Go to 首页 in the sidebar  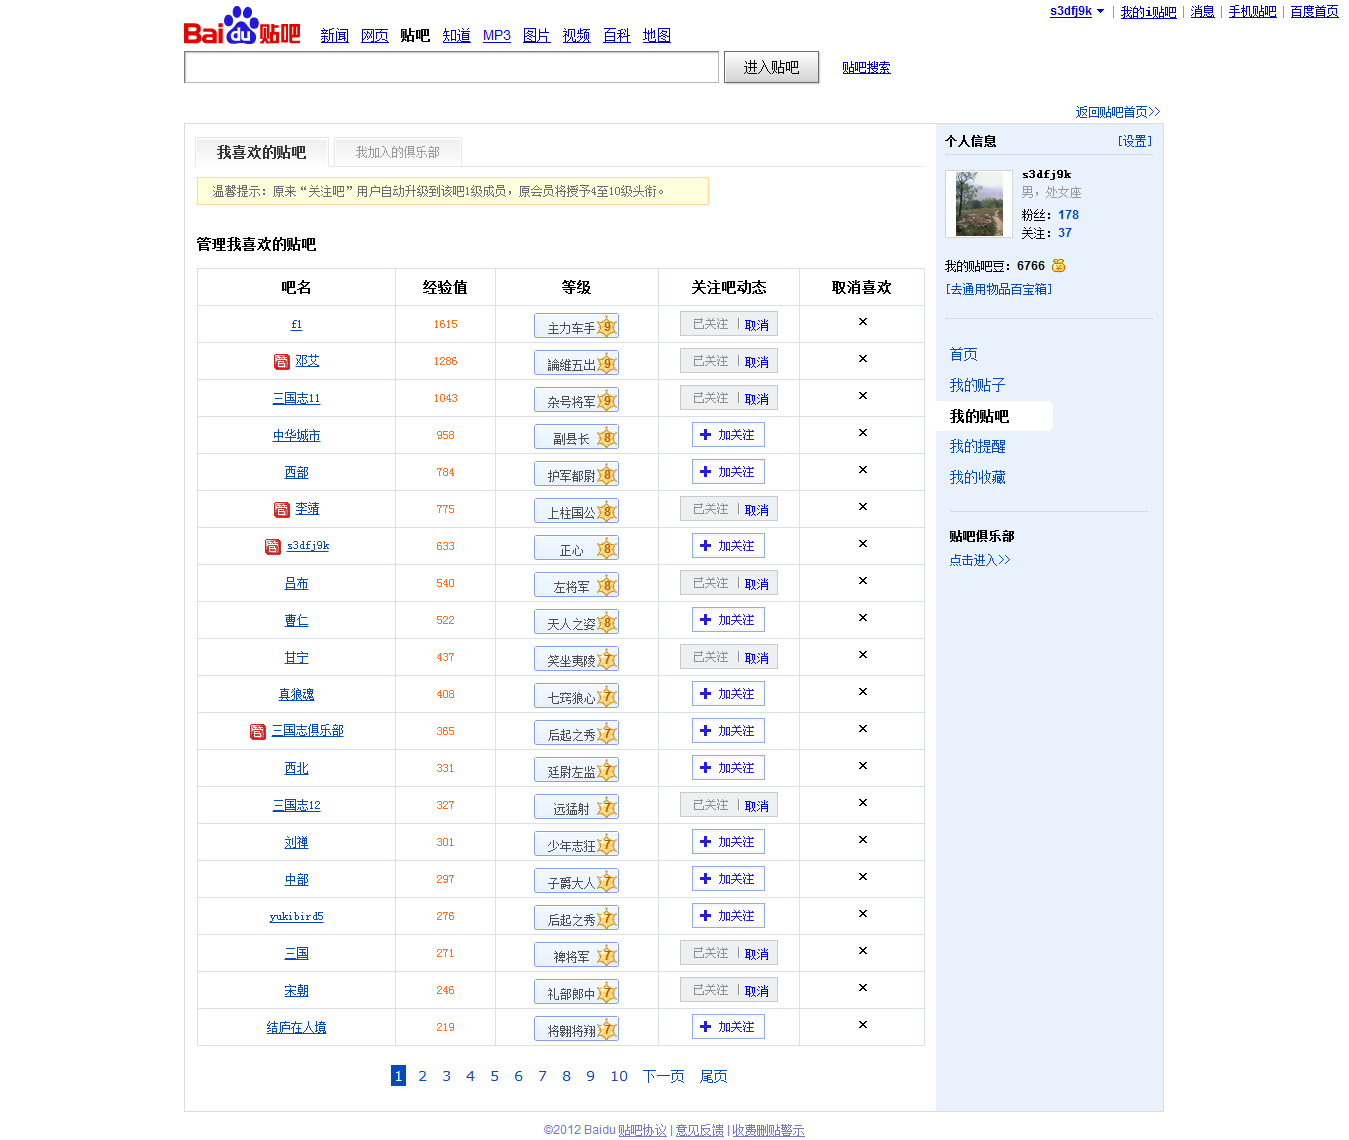(x=964, y=354)
